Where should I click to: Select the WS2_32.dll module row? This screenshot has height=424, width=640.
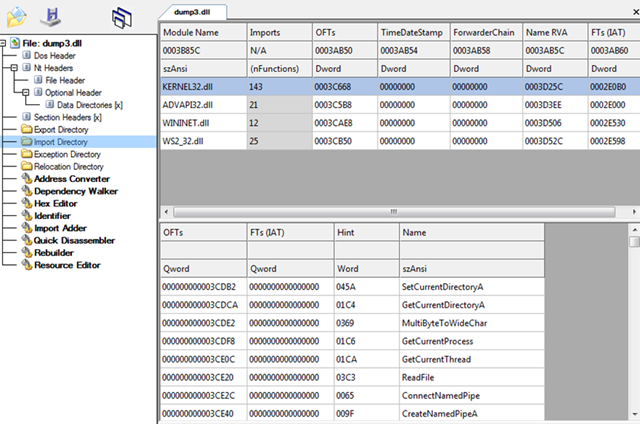pos(400,141)
